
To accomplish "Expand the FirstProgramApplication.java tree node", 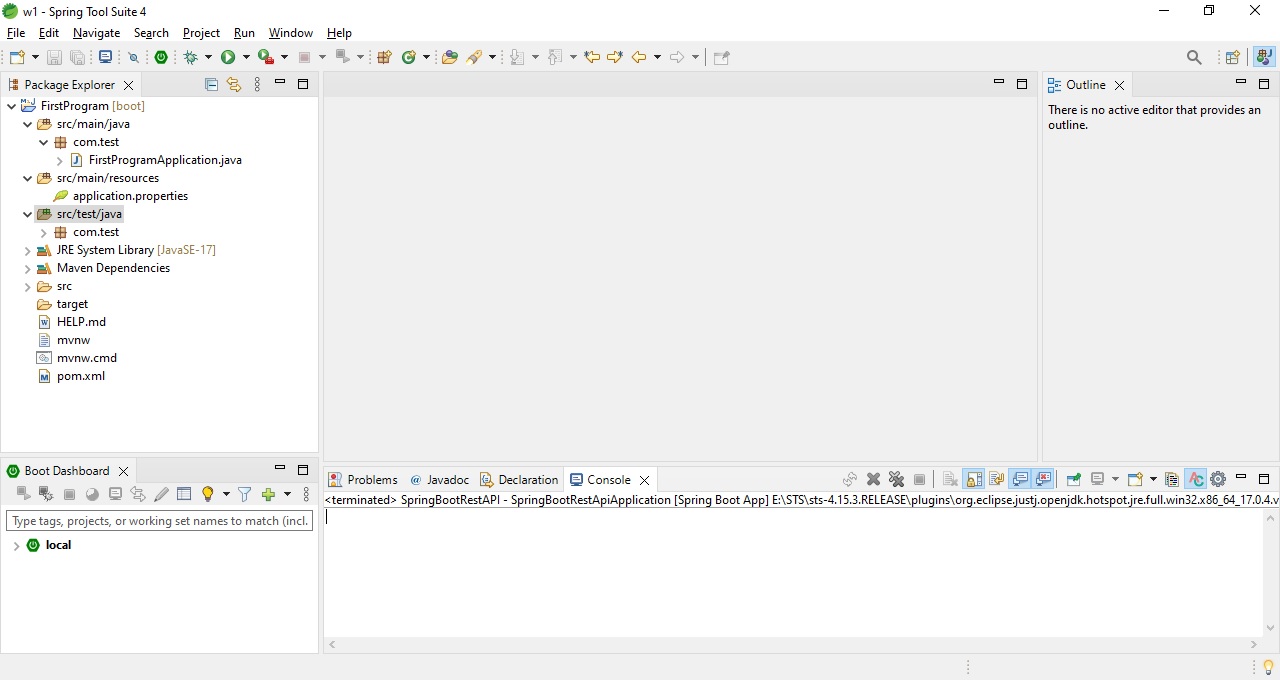I will pos(60,160).
